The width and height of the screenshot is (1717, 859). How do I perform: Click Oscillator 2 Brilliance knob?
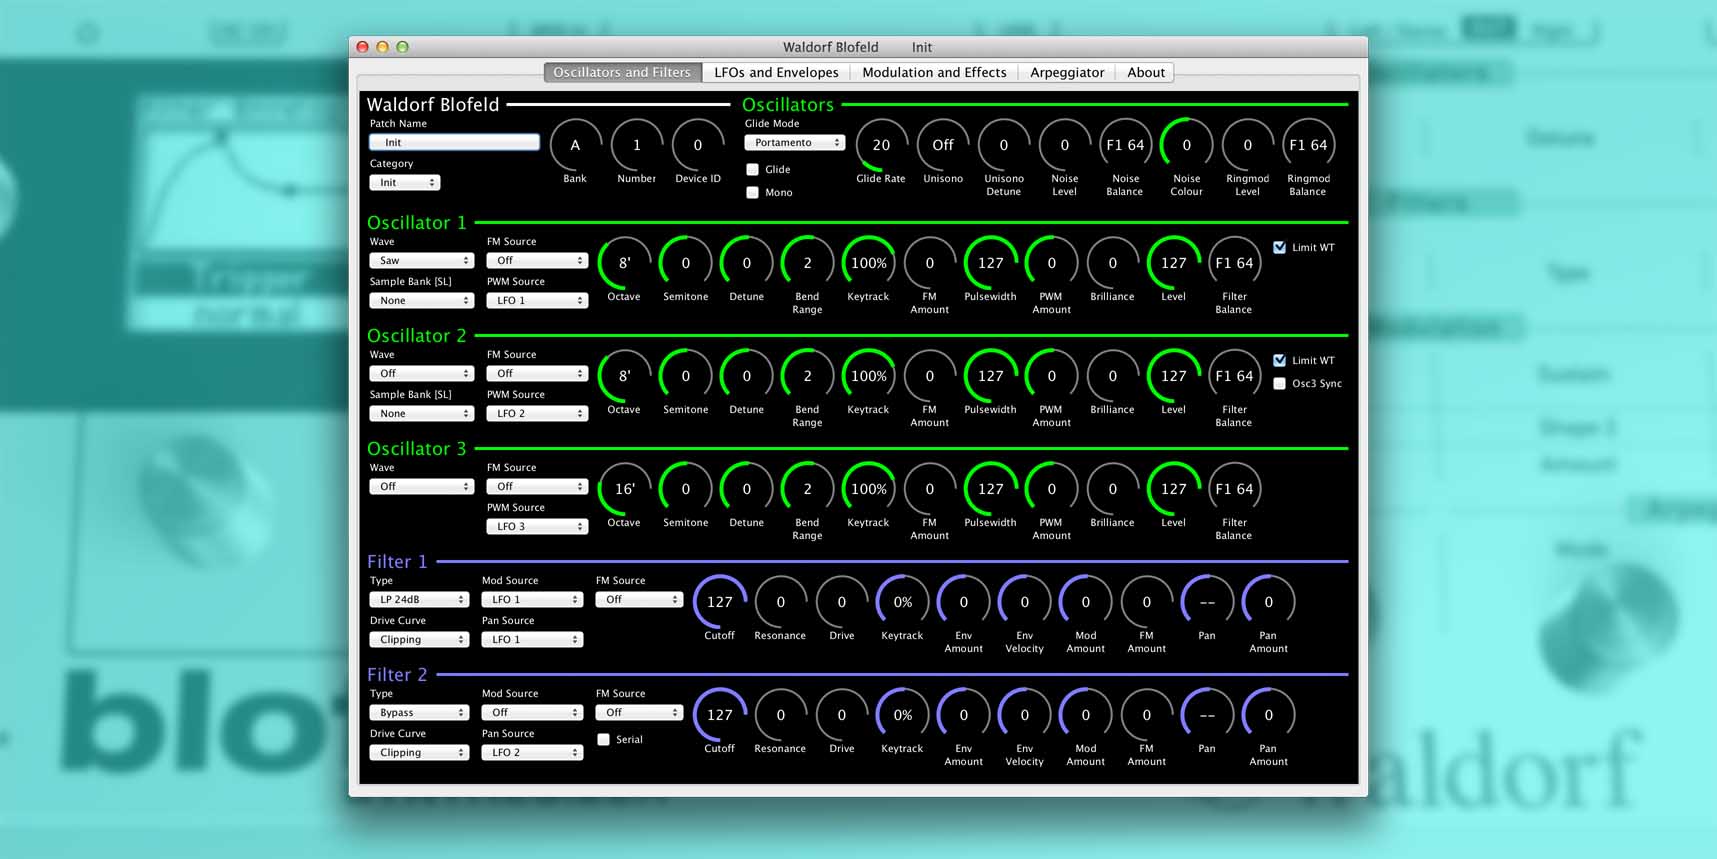[1113, 376]
